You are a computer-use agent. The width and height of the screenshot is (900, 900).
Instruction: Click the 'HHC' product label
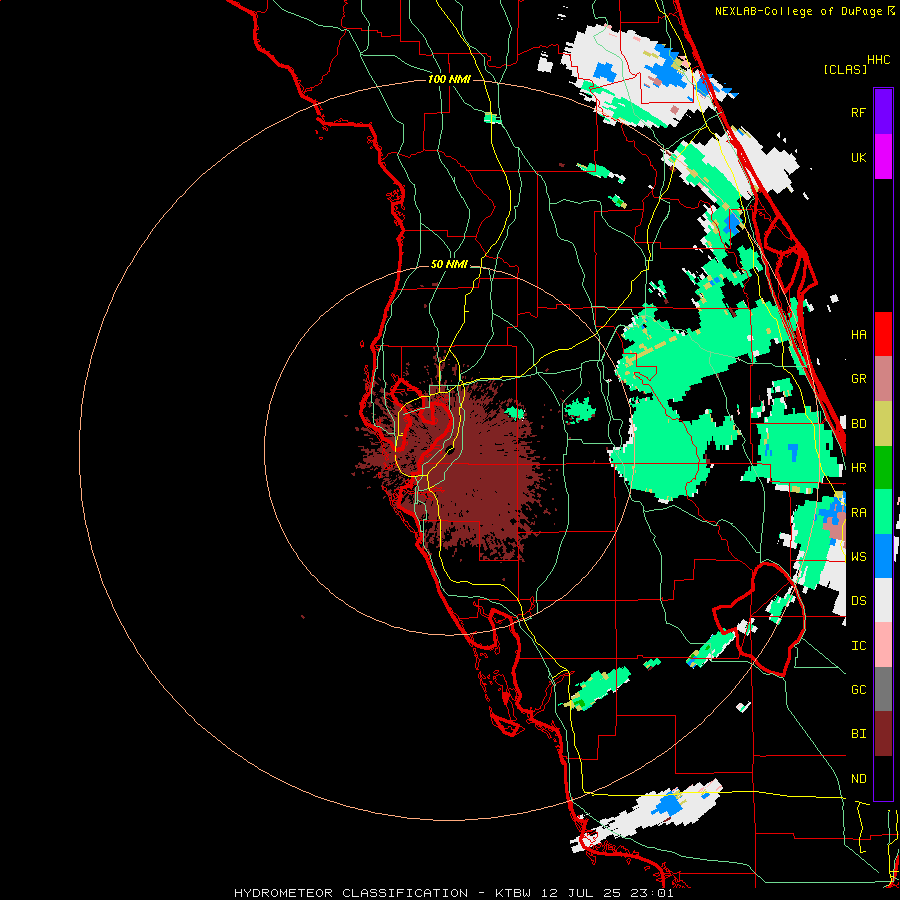tap(878, 60)
